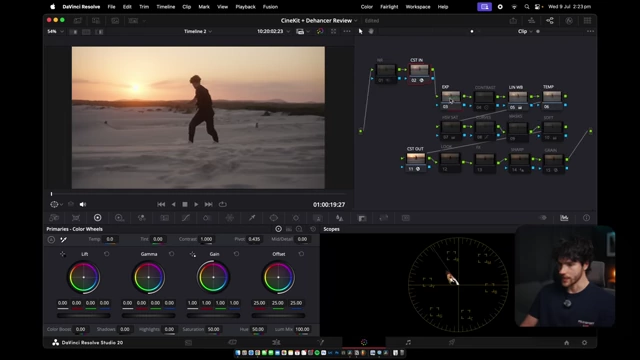Open the Fusion menu
640x360 pixels.
(x=270, y=7)
